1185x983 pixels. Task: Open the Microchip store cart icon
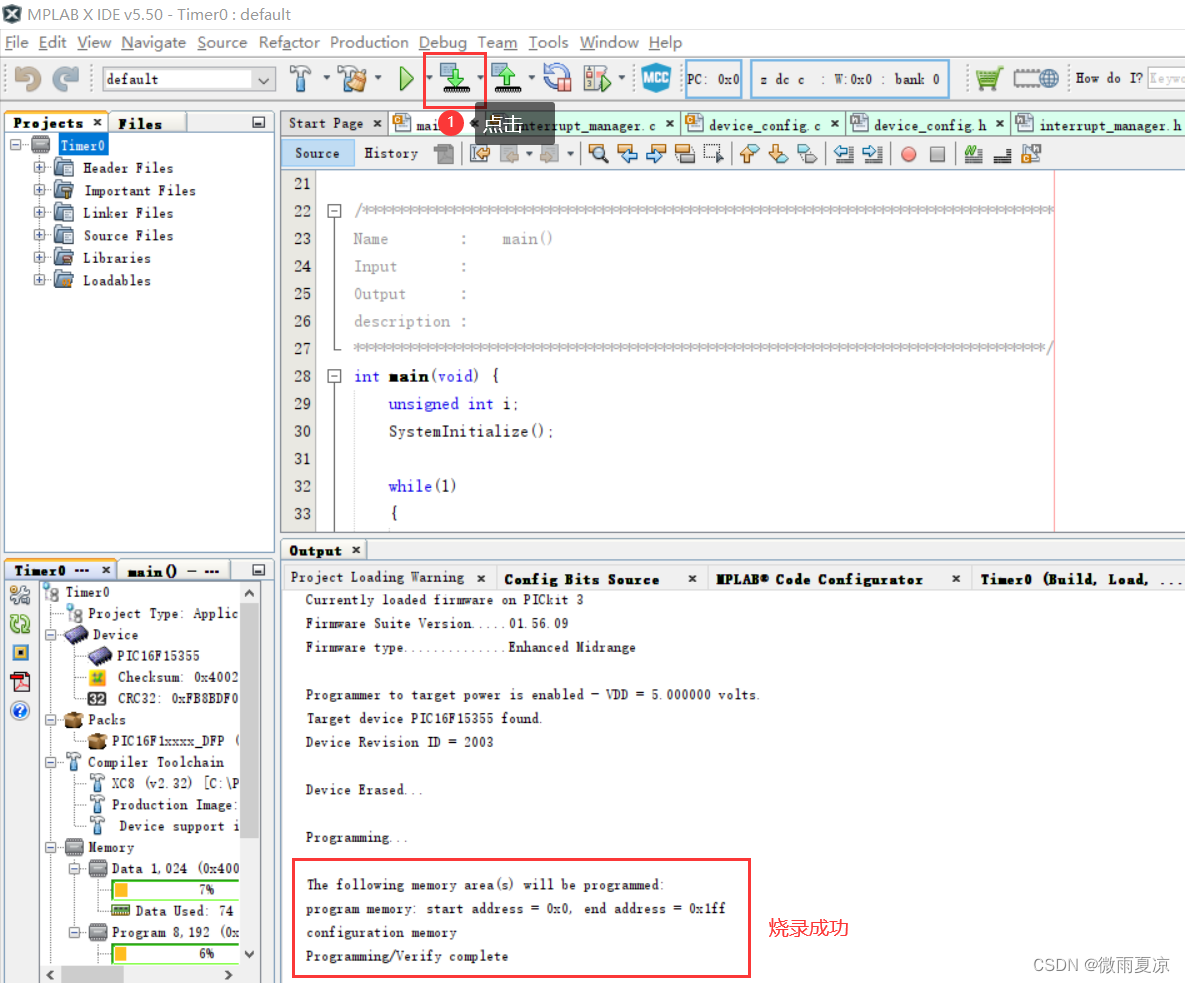(x=989, y=79)
